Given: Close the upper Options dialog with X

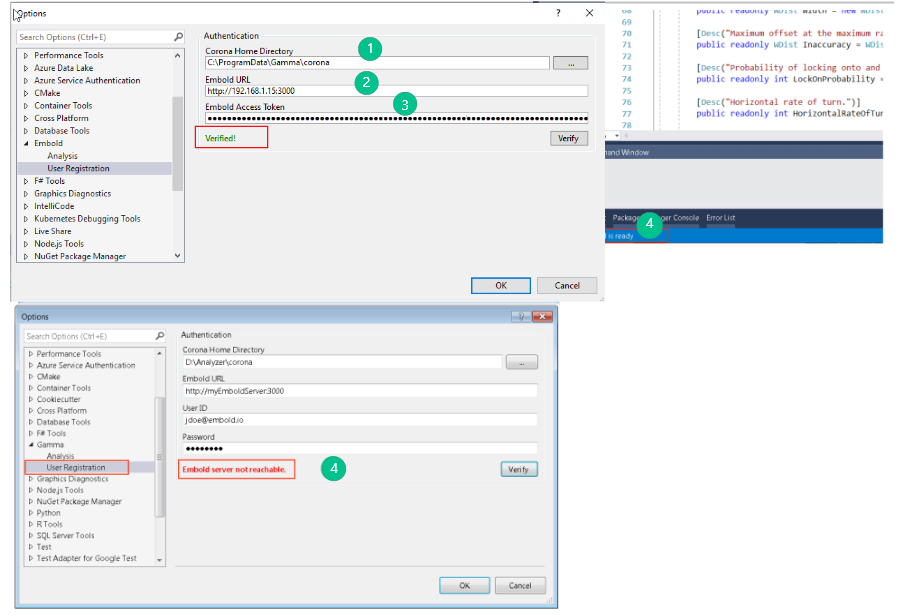Looking at the screenshot, I should pos(590,13).
